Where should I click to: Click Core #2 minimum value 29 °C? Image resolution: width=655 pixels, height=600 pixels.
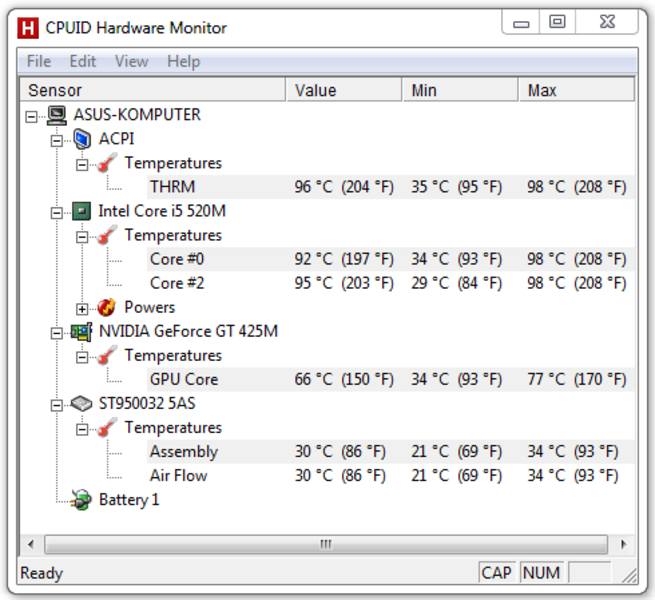click(456, 283)
